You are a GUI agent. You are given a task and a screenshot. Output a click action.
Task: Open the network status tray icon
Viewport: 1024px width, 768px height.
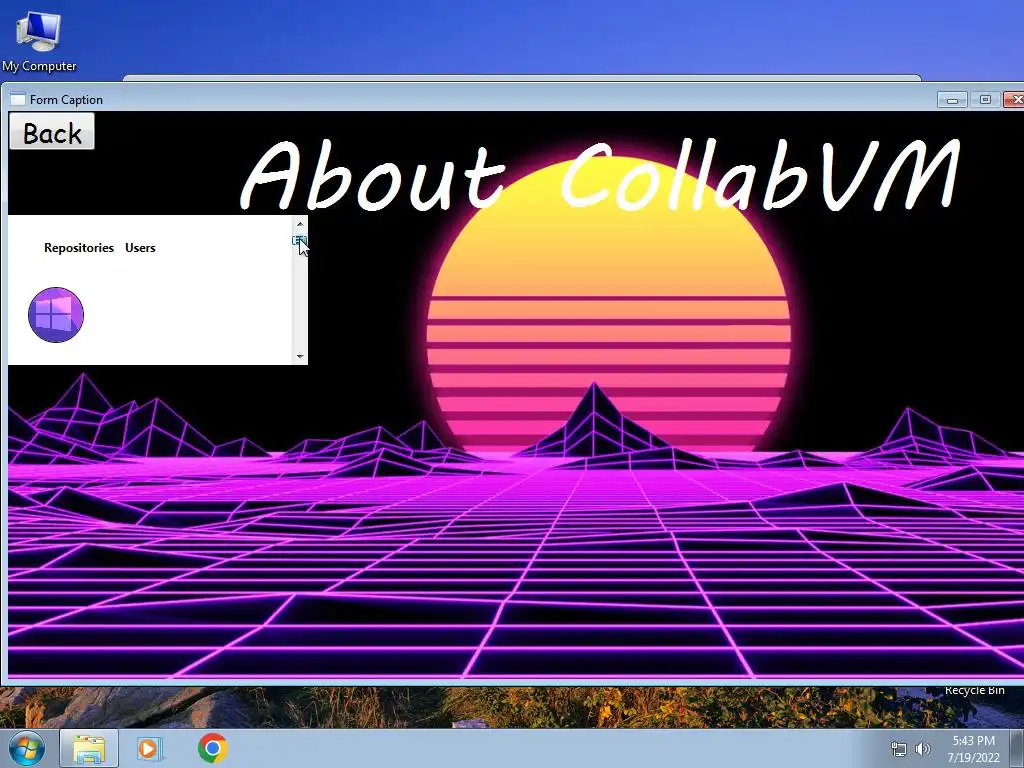pos(899,749)
